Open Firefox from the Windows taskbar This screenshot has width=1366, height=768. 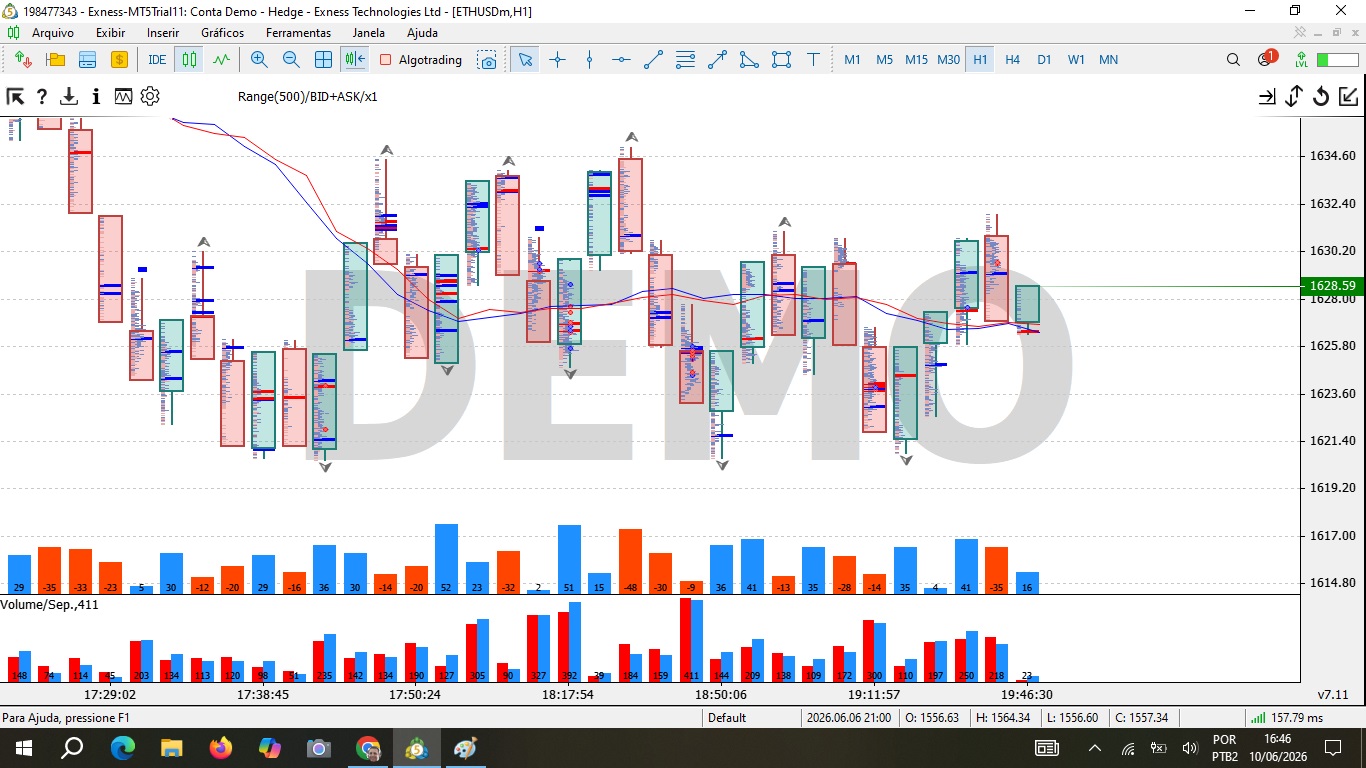point(220,747)
